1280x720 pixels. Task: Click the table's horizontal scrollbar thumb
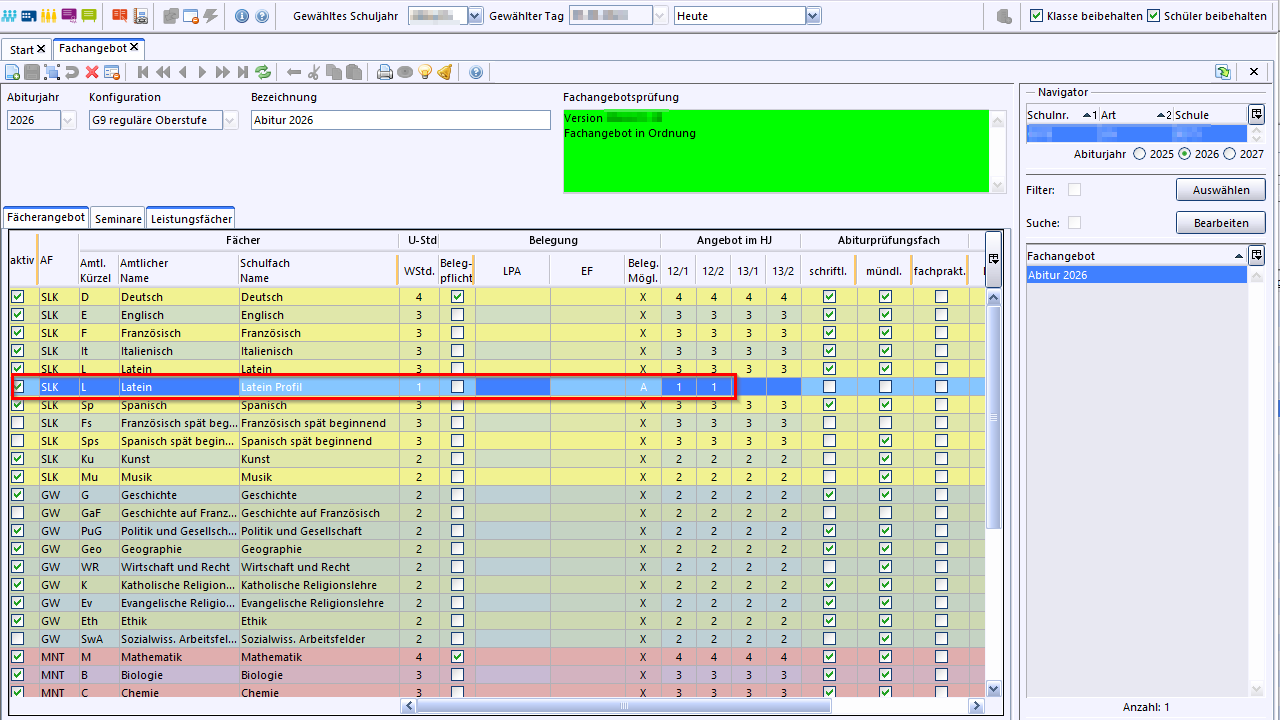[x=624, y=707]
